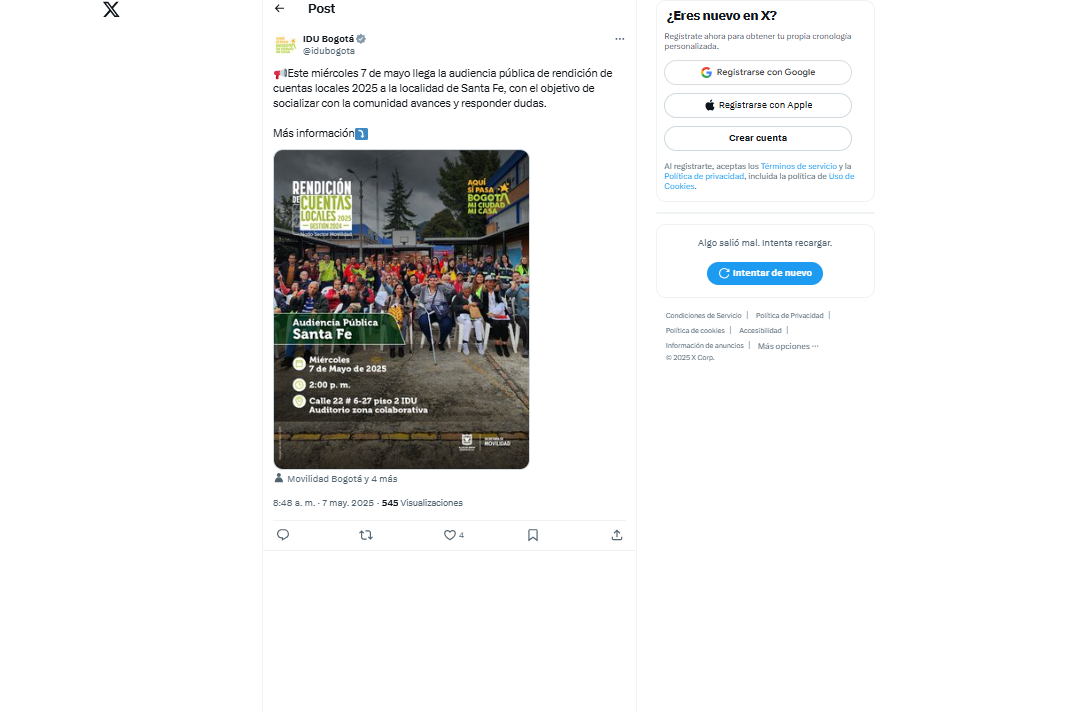Click the Crear cuenta button
The image size is (1086, 712).
(x=758, y=138)
